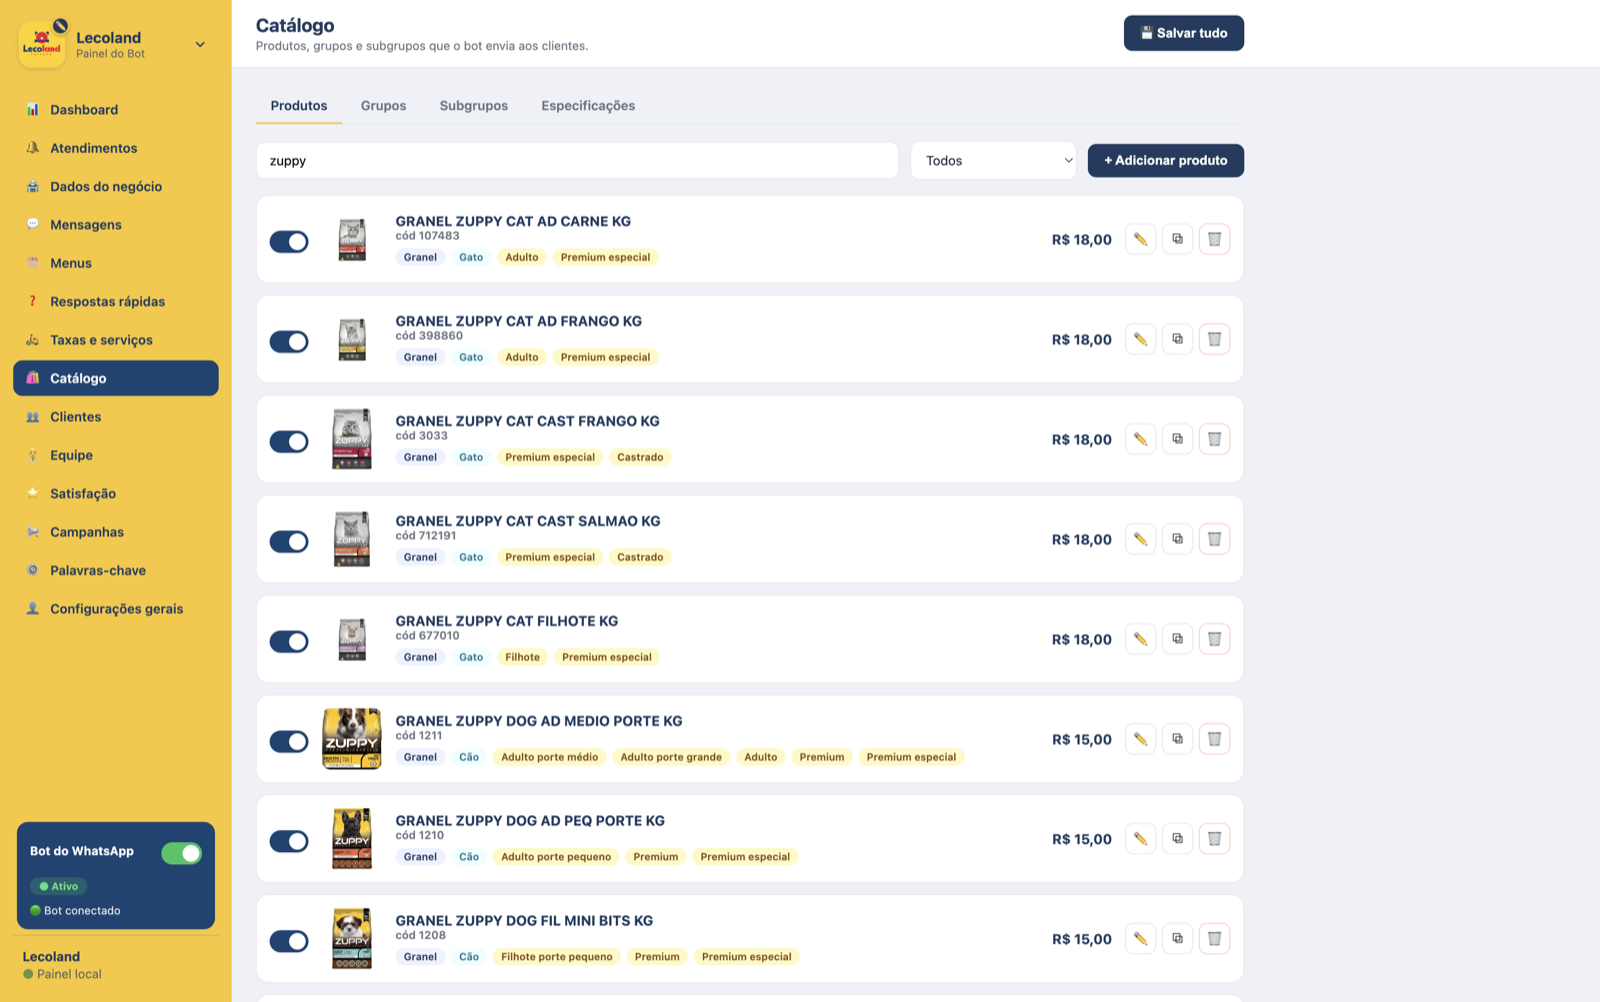Click the Adicionar produto button
Screen dimensions: 1600x1002
(1166, 161)
